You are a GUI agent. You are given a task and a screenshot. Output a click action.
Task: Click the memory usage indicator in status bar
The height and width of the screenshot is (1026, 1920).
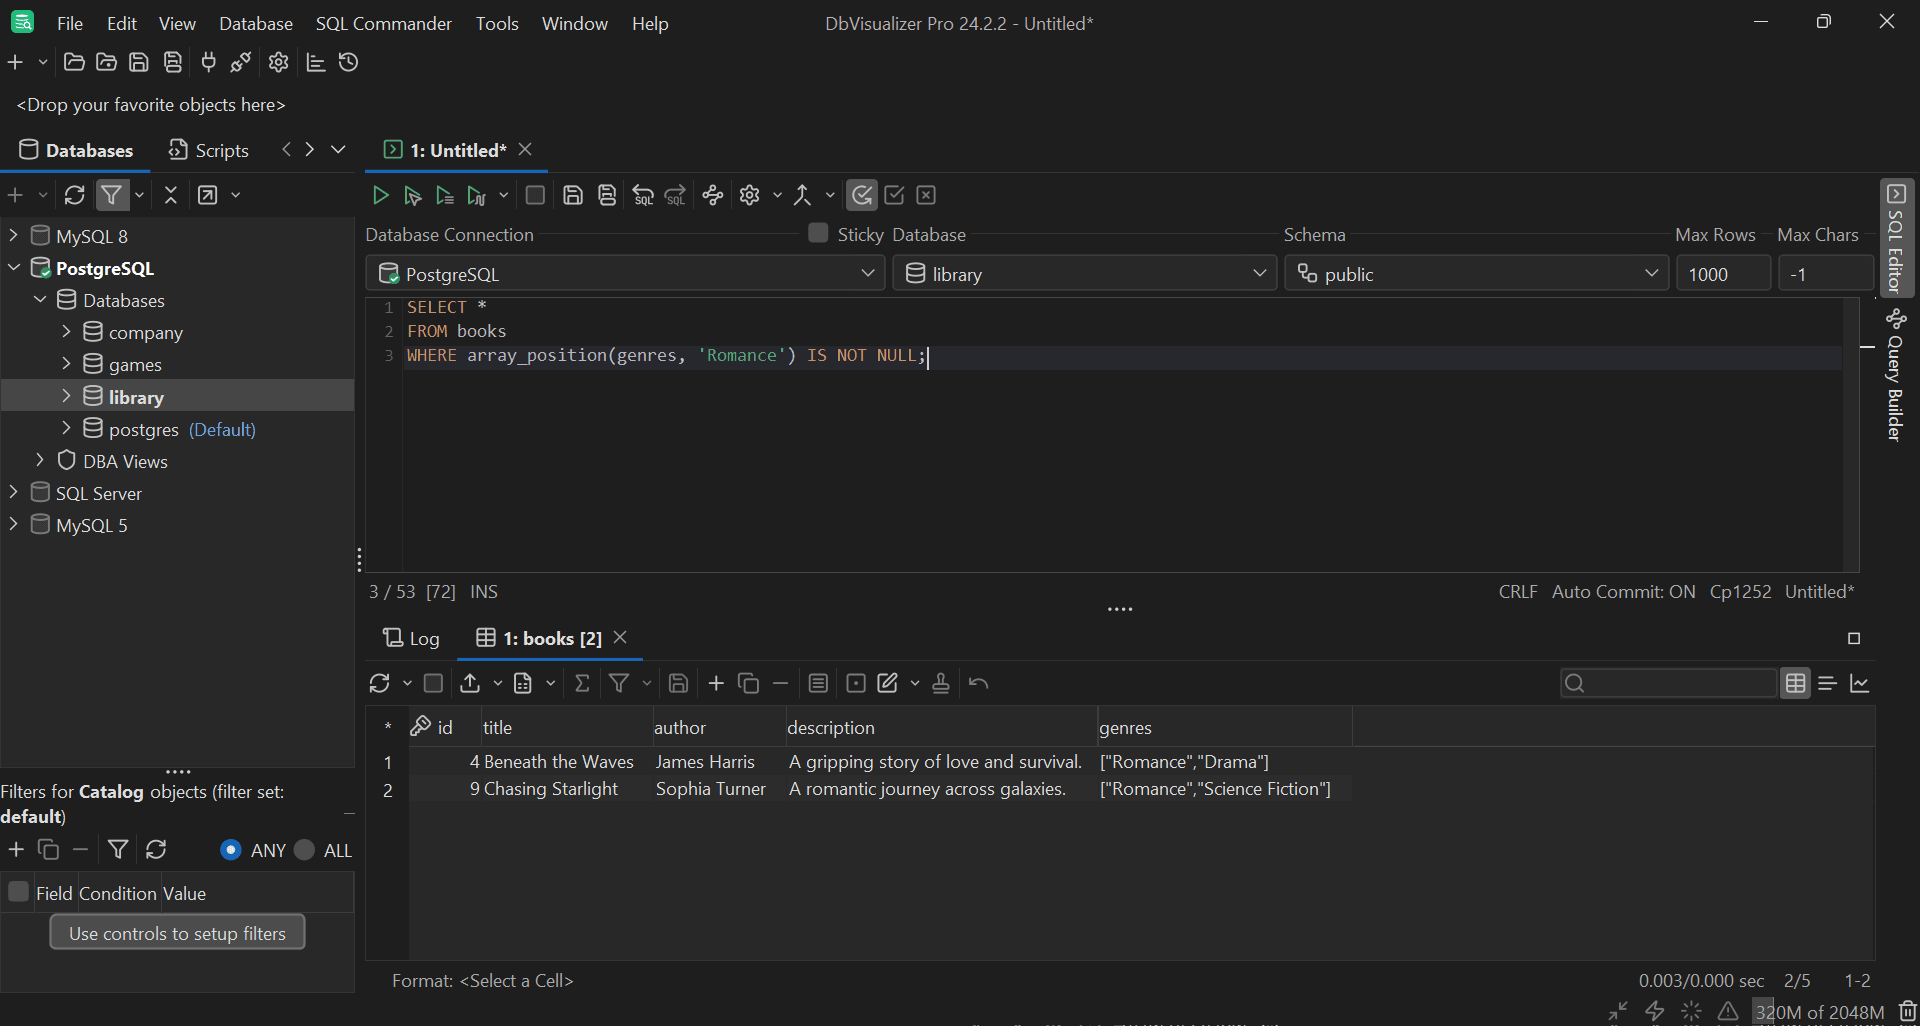pyautogui.click(x=1820, y=1011)
